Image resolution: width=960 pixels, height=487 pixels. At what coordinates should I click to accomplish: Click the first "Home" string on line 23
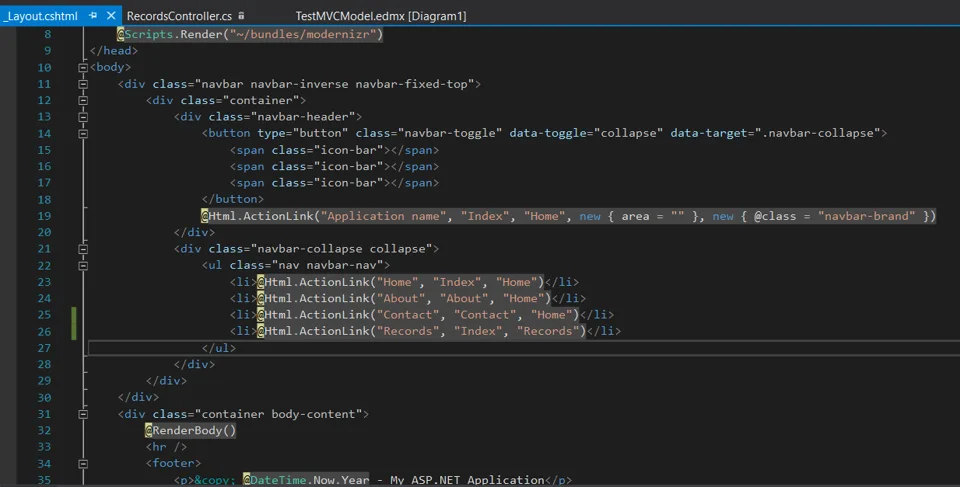[397, 282]
